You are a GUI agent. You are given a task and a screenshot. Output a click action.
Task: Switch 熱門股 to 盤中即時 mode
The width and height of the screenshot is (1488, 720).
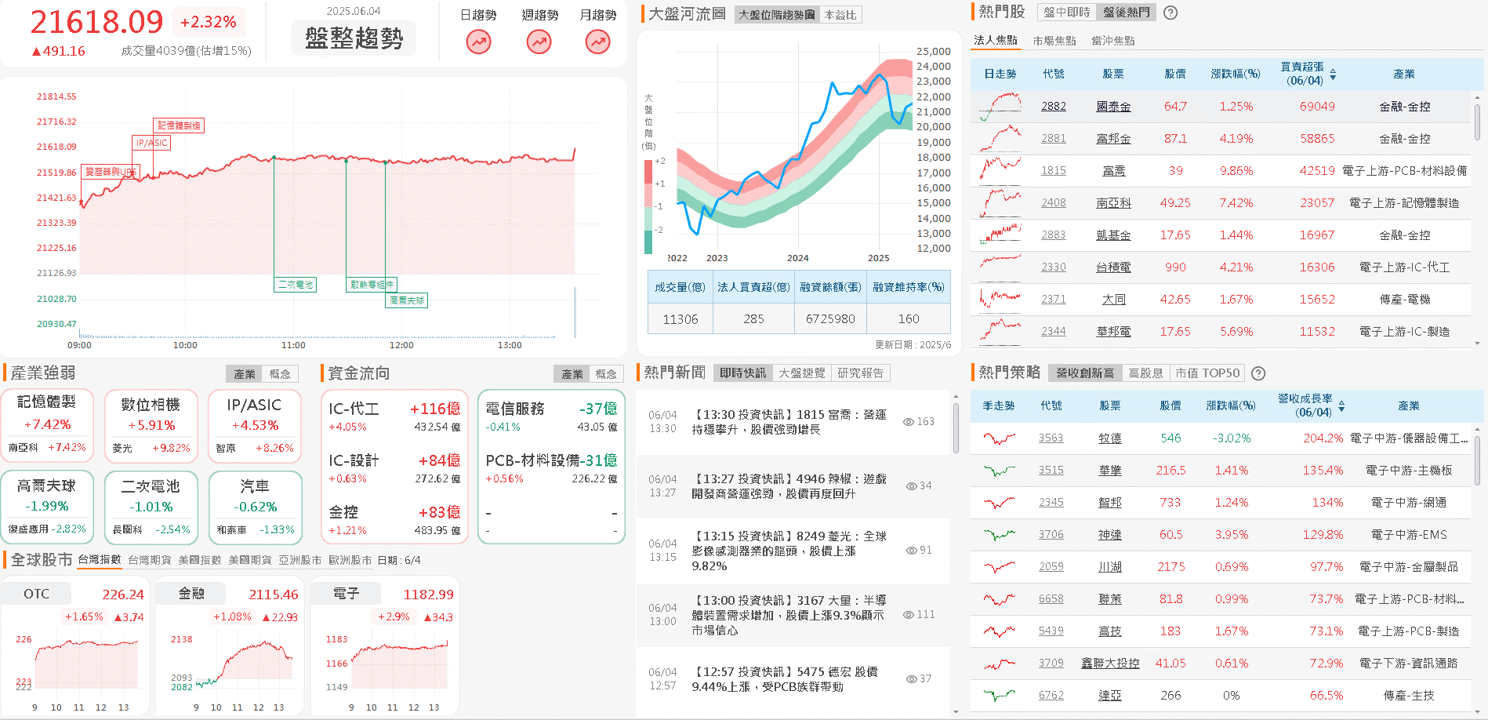tap(1065, 13)
